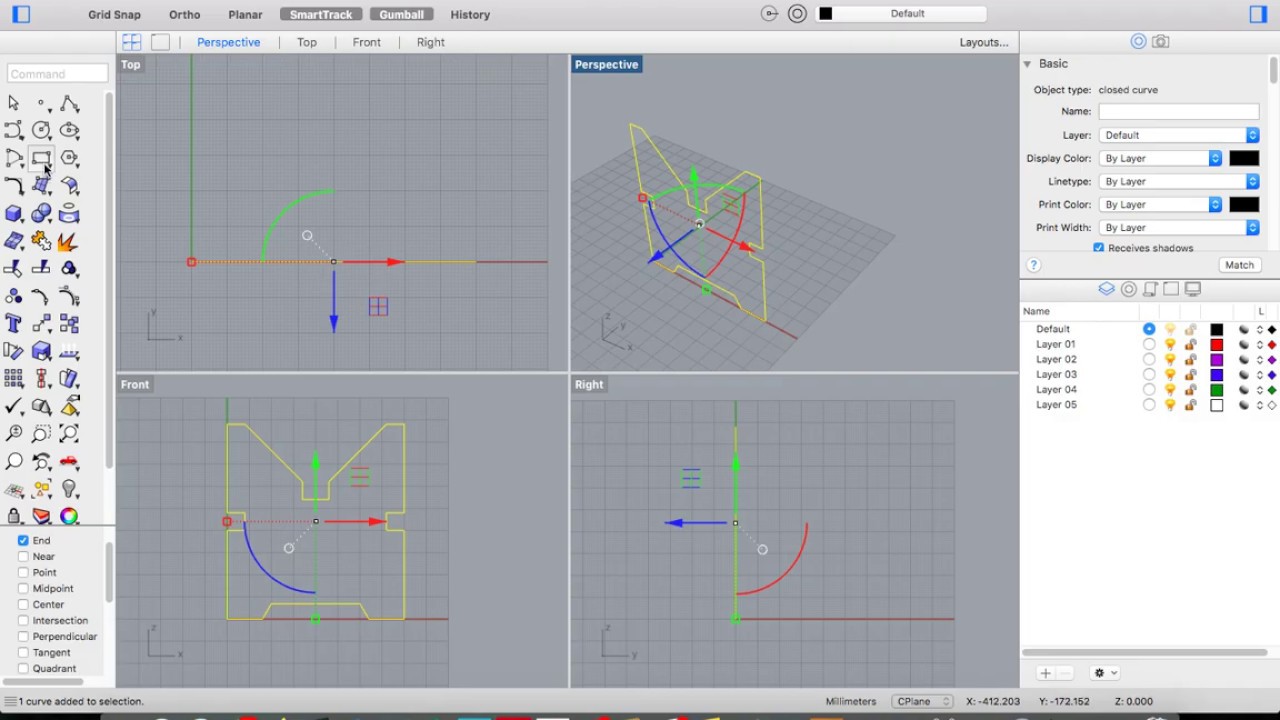Enable the Intersection object snap

(23, 620)
